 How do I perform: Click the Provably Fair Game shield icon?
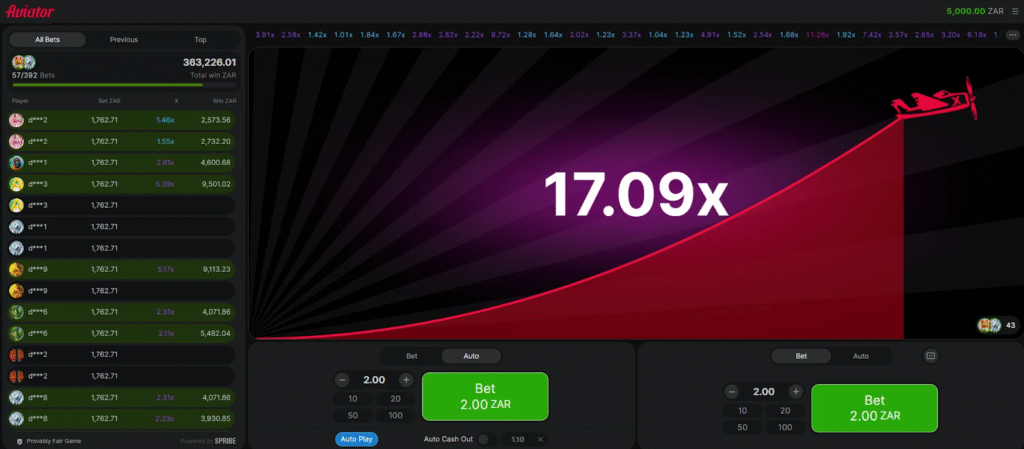click(20, 441)
